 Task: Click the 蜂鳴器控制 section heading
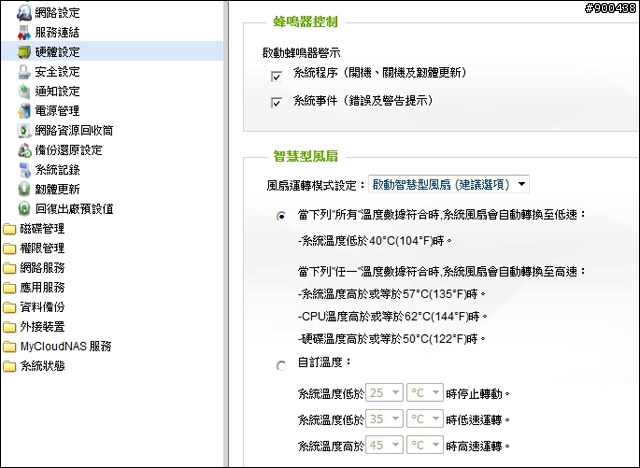[305, 22]
